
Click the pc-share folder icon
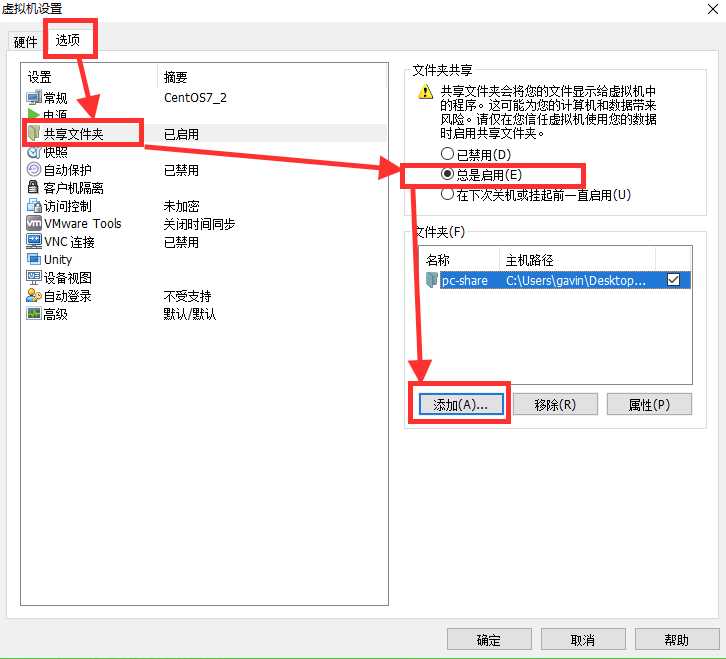click(x=432, y=280)
